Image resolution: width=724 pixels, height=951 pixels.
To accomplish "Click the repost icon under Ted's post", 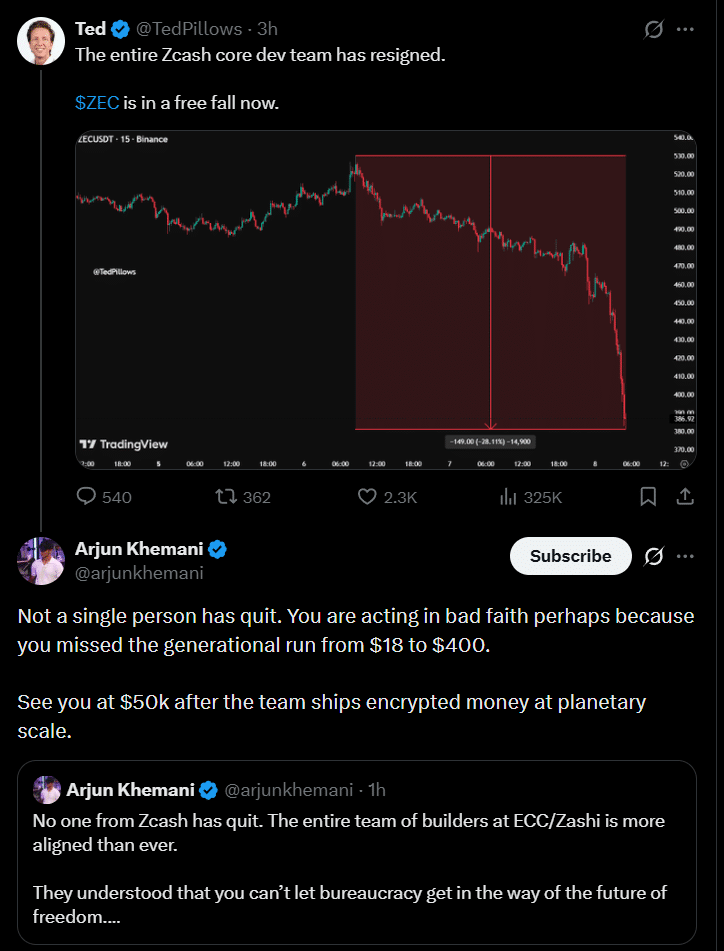I will click(228, 496).
